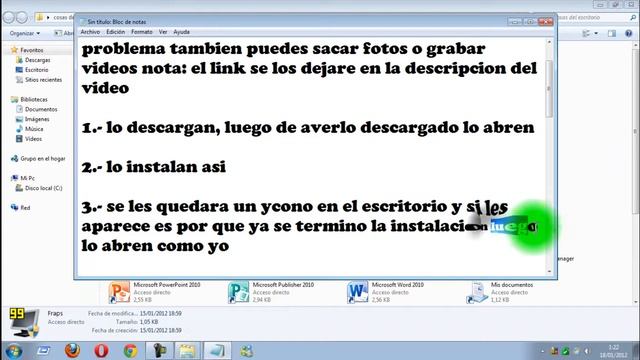Click the Favoritos star icon
This screenshot has width=640, height=360.
[14, 50]
